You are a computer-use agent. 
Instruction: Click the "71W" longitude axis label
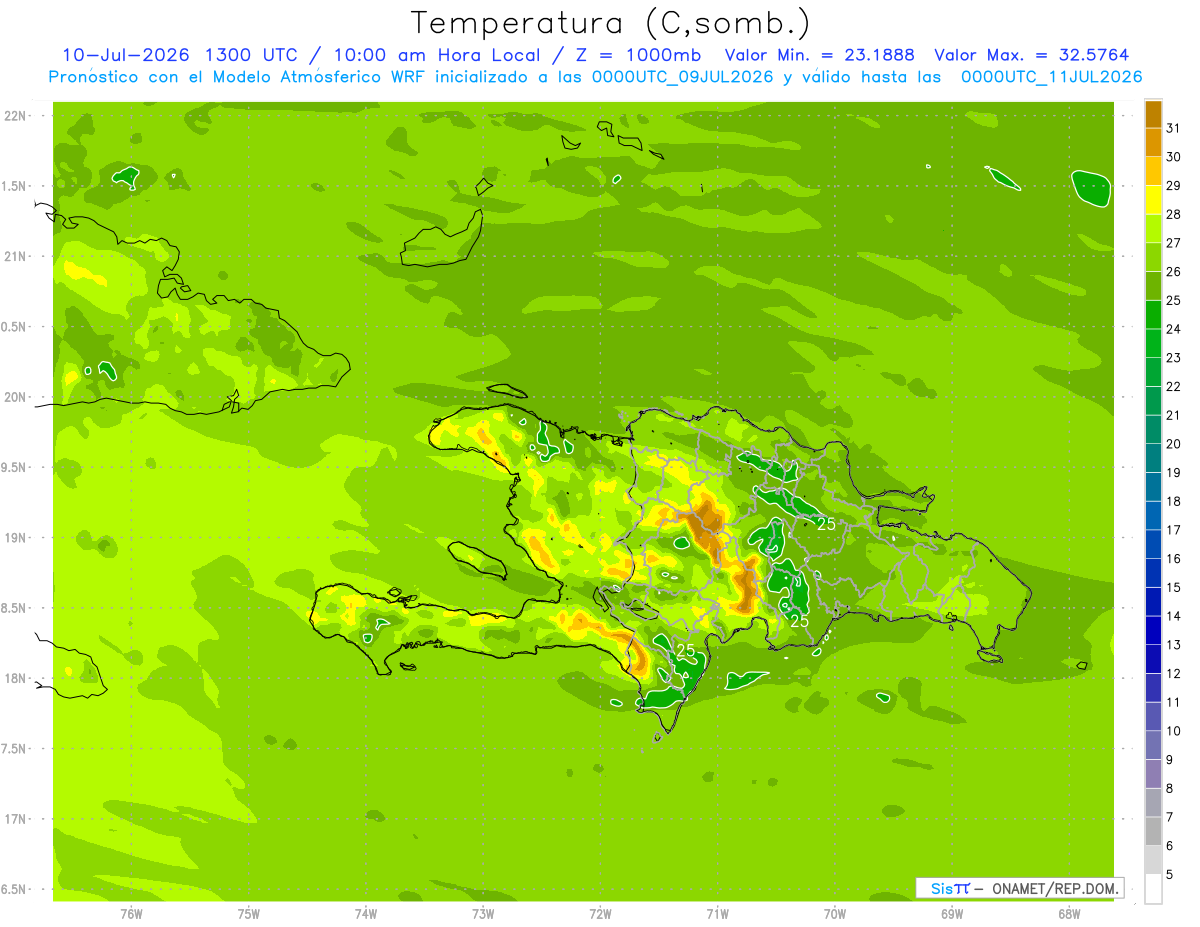pos(717,914)
